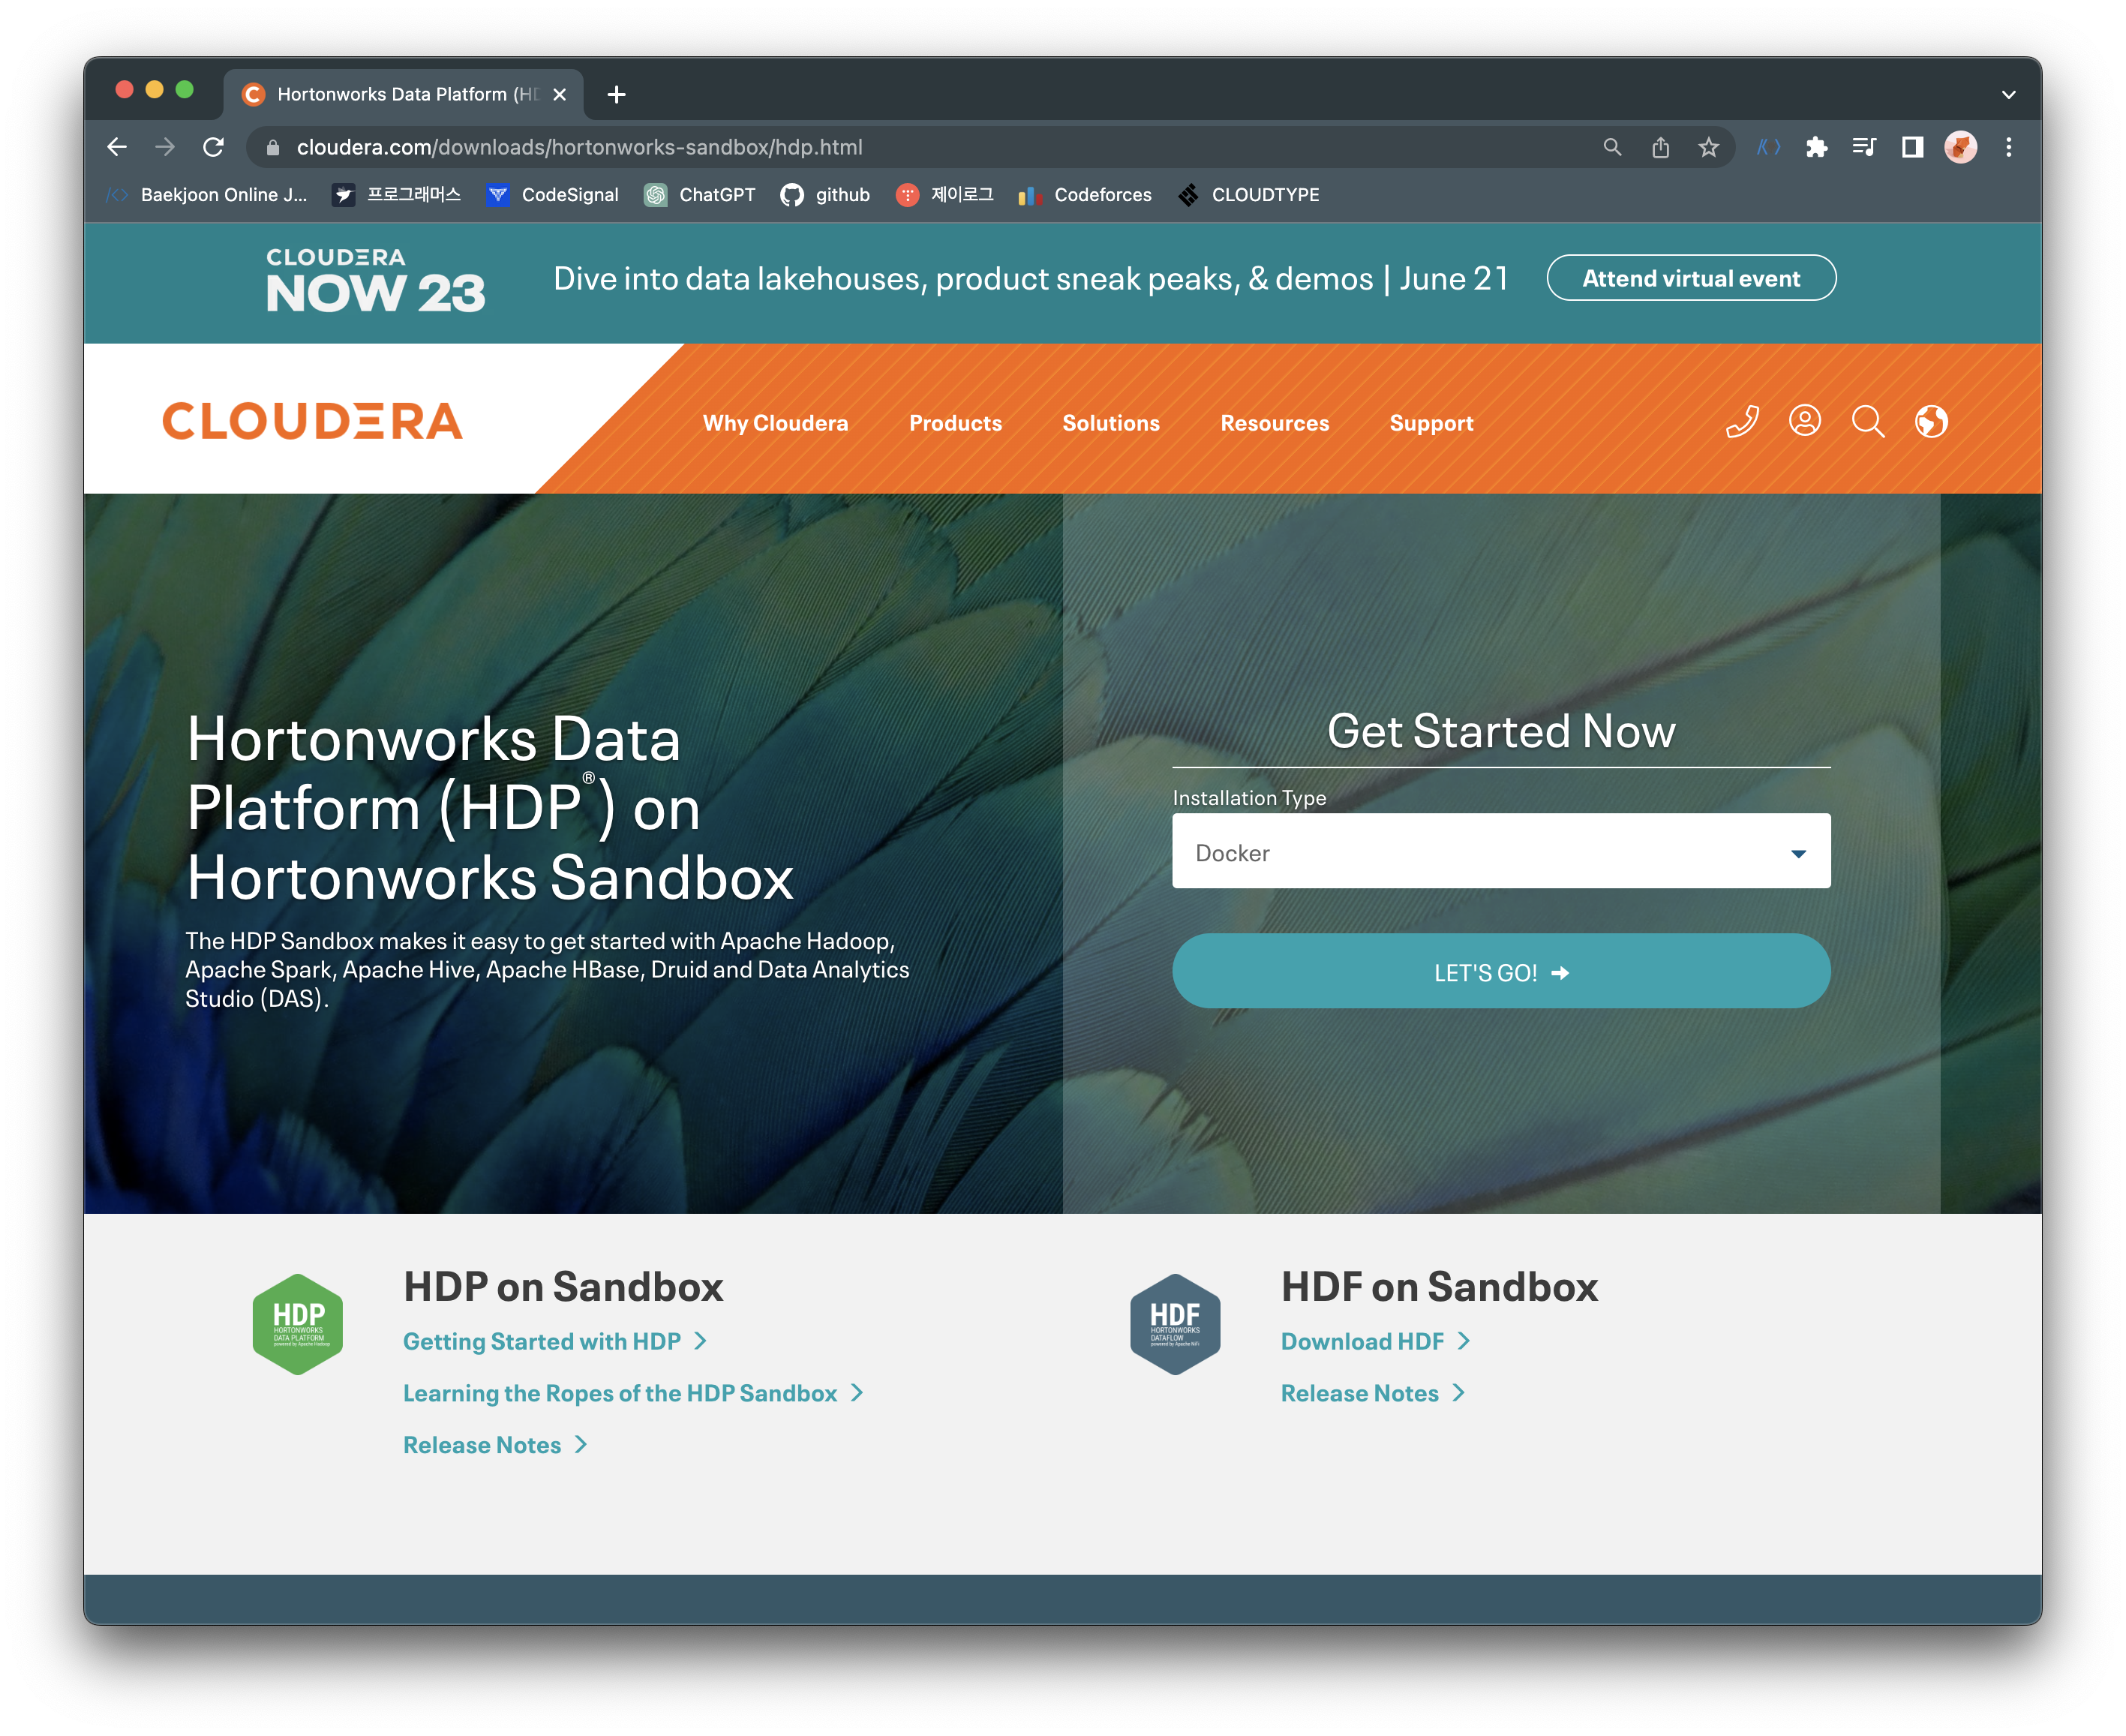Open the 제이로그 bookmark
This screenshot has height=1736, width=2126.
[945, 195]
